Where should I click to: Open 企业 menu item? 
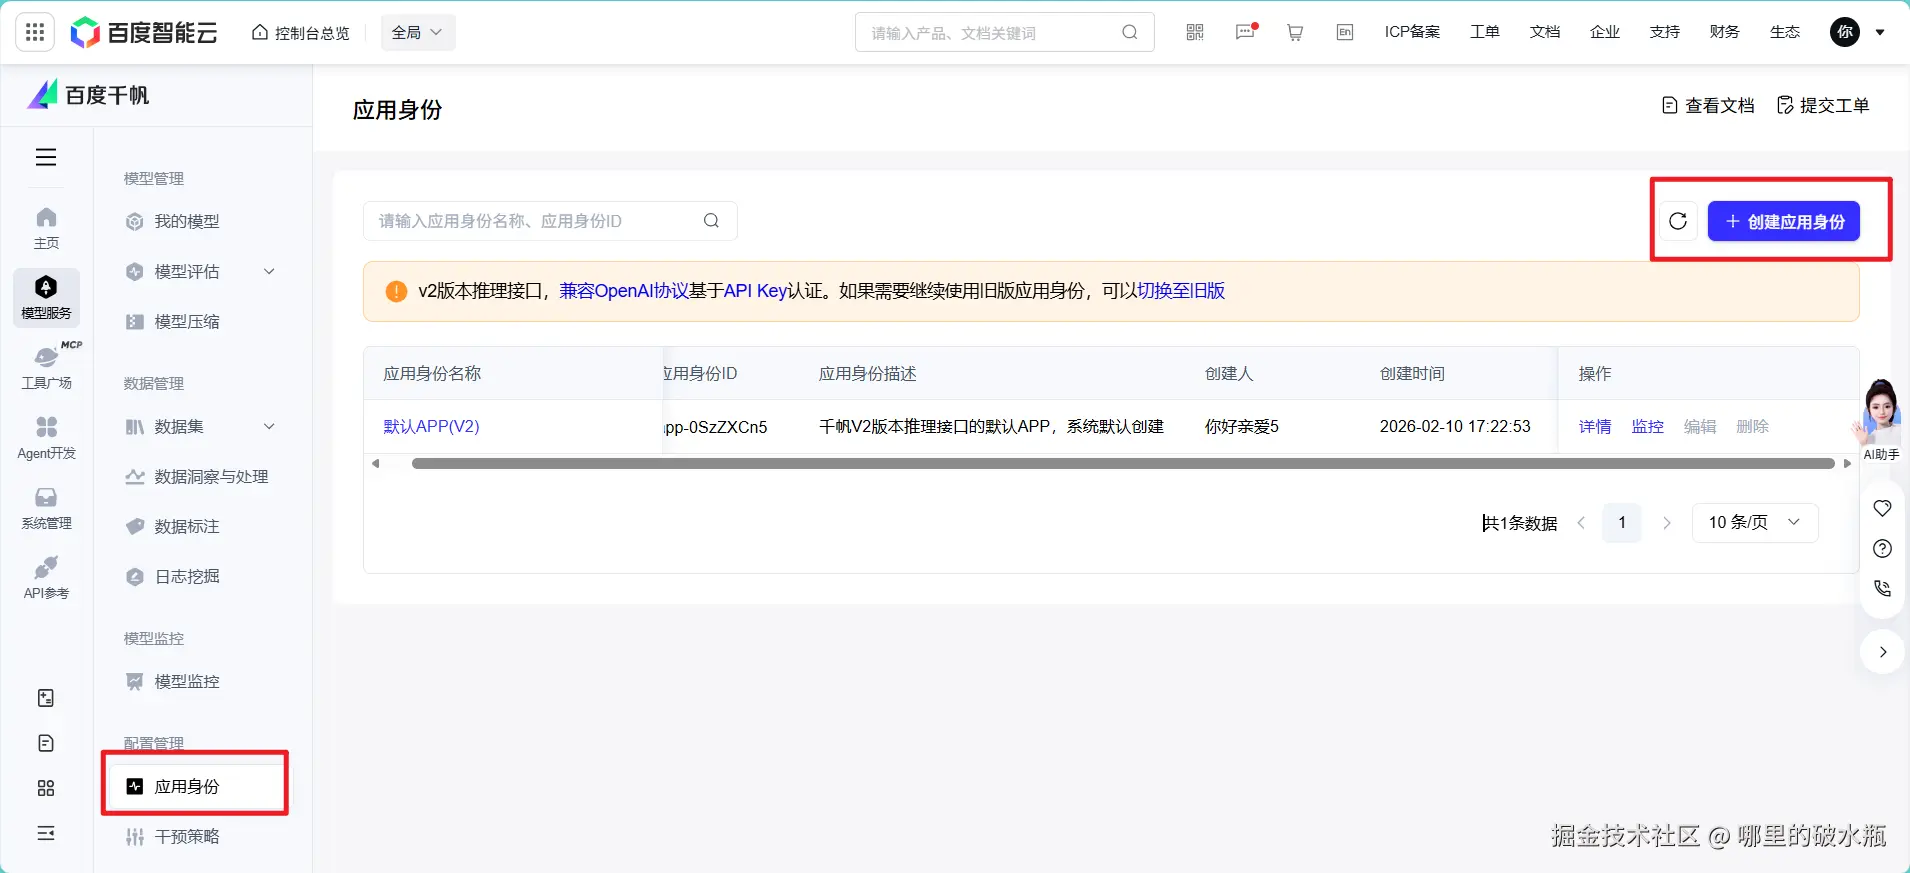(1605, 32)
